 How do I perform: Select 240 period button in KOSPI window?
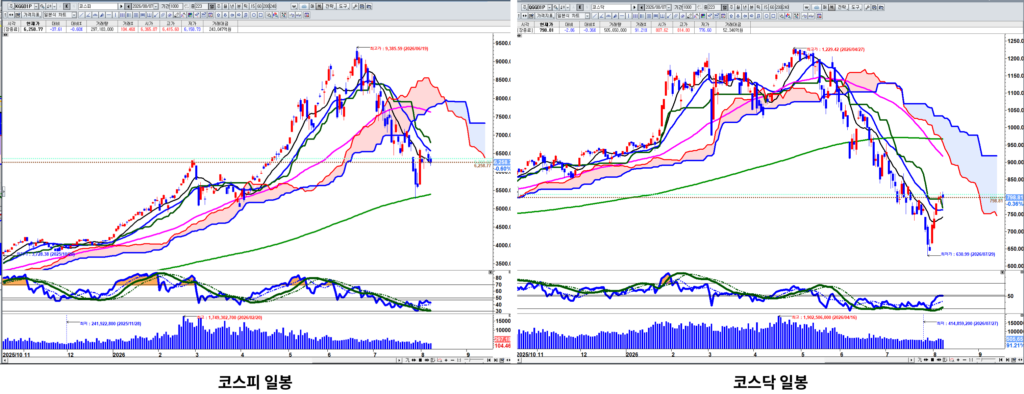click(x=272, y=6)
